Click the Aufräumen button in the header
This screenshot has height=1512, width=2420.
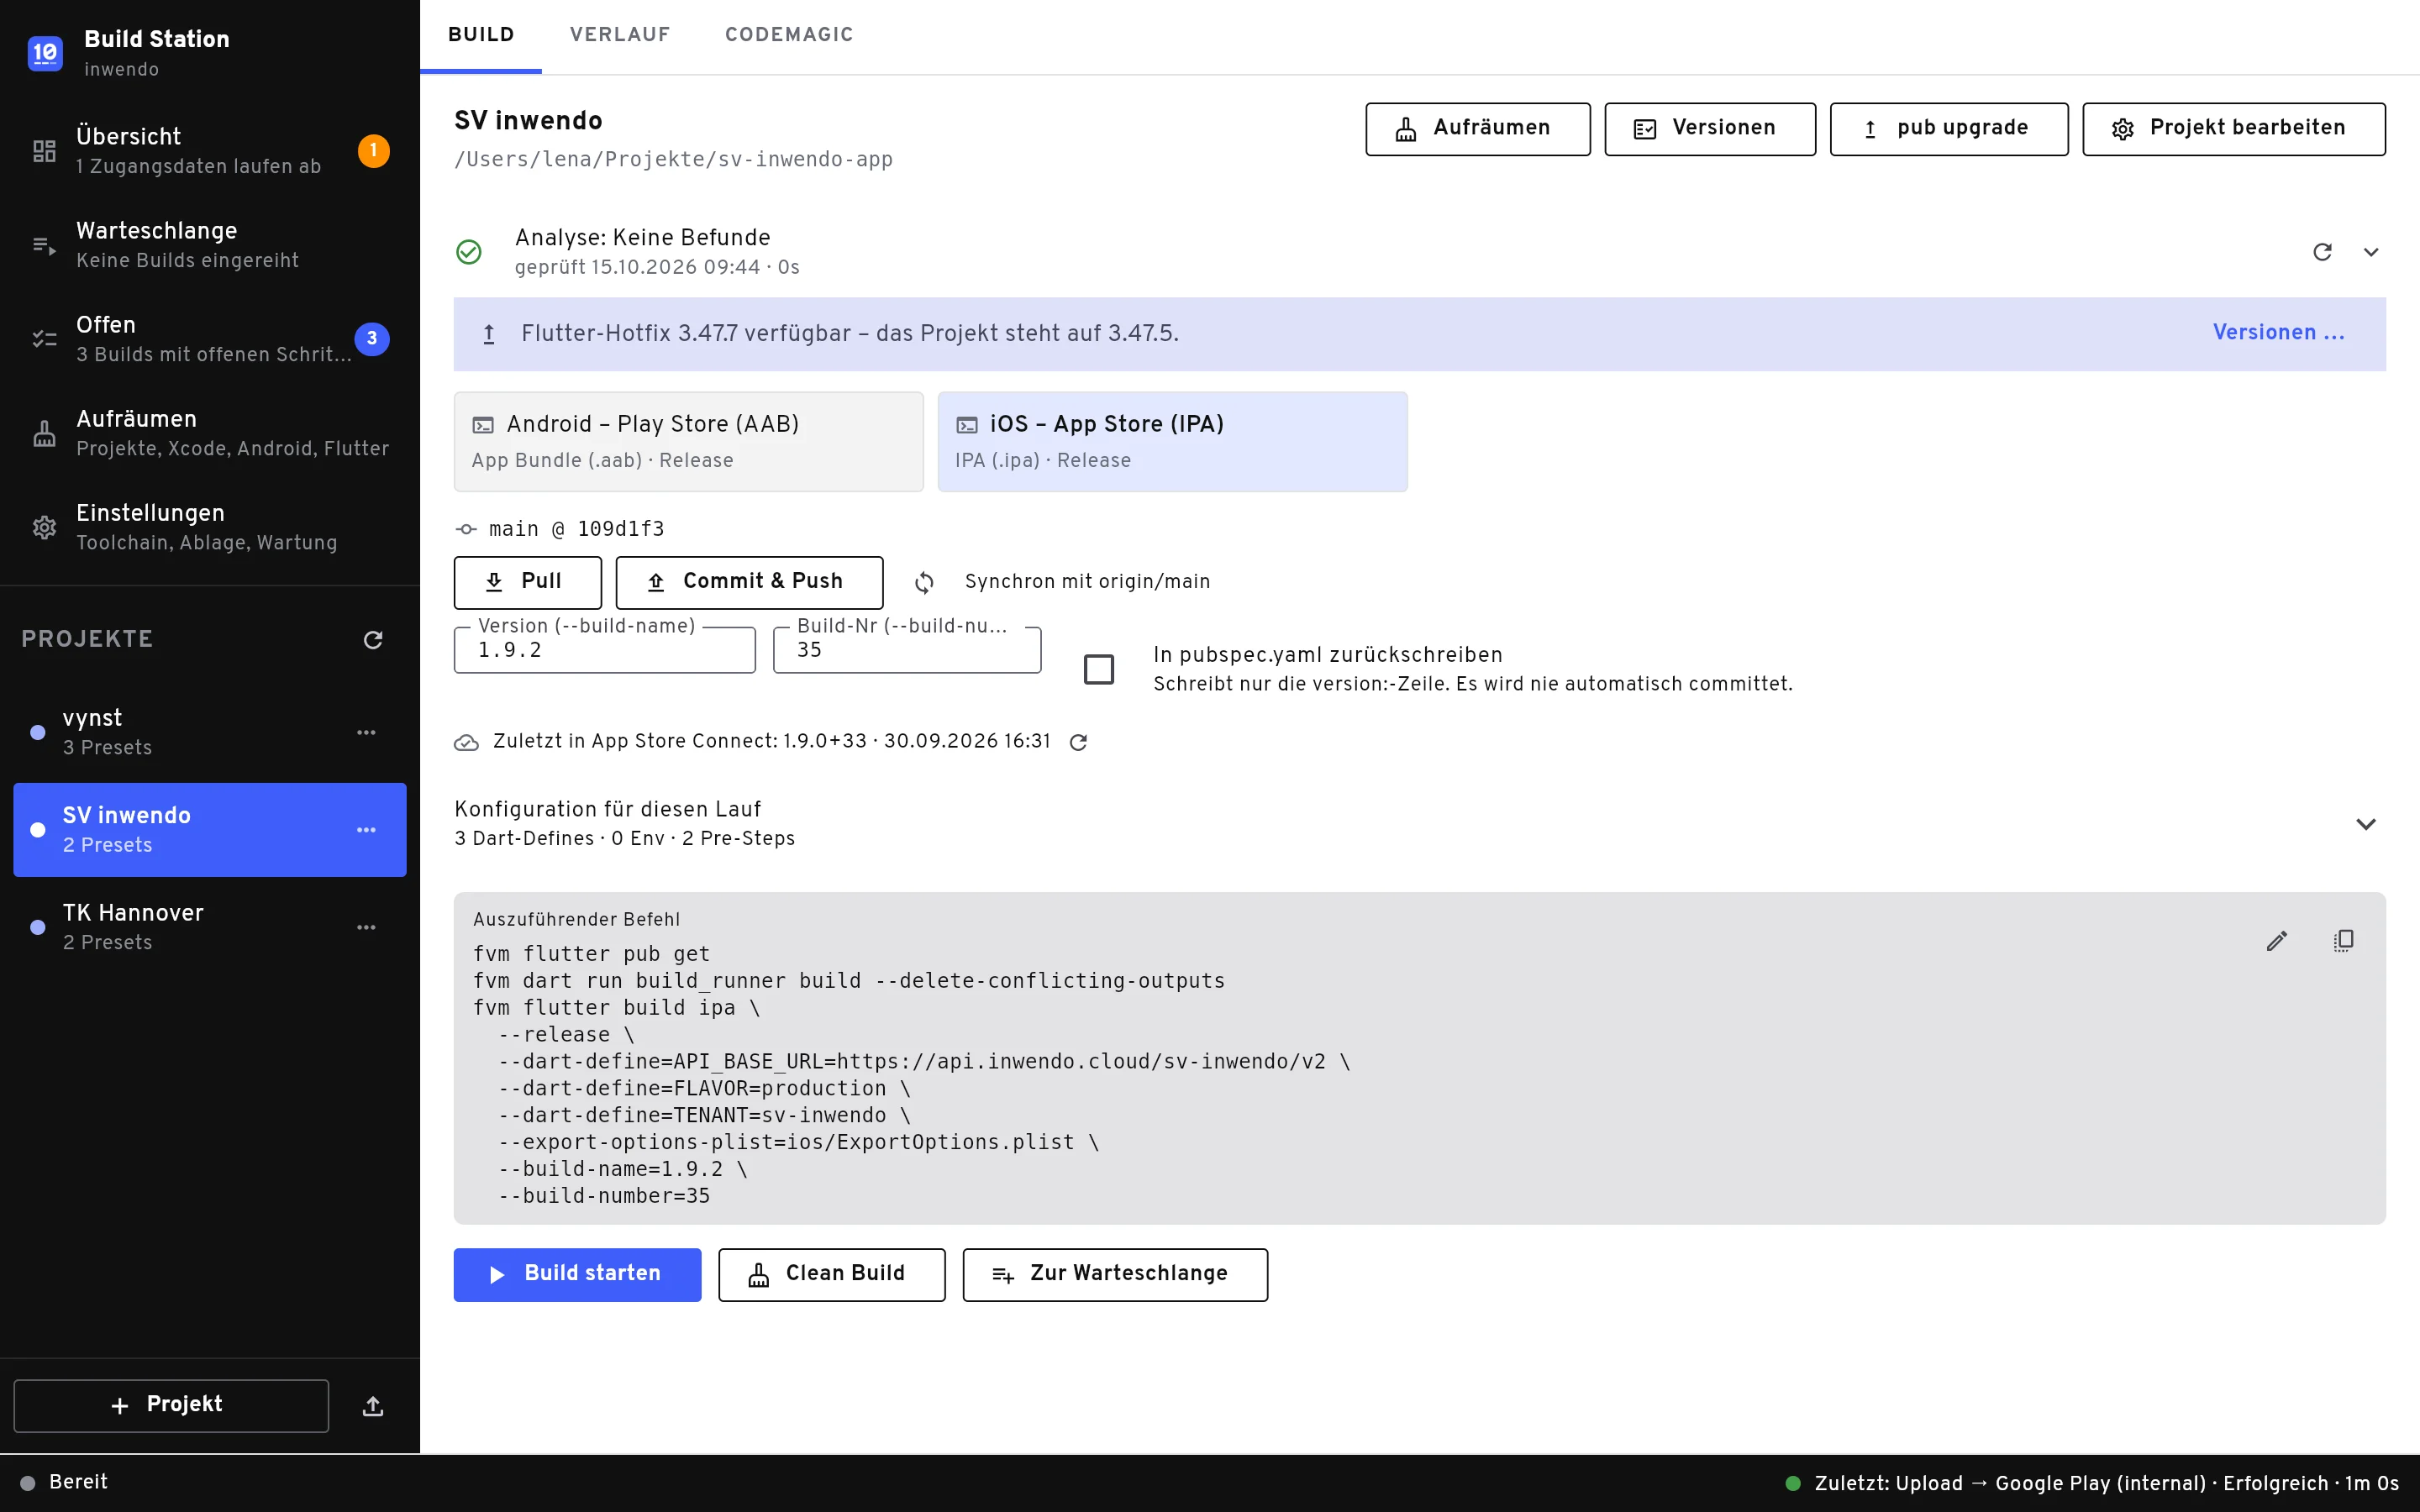(1478, 129)
